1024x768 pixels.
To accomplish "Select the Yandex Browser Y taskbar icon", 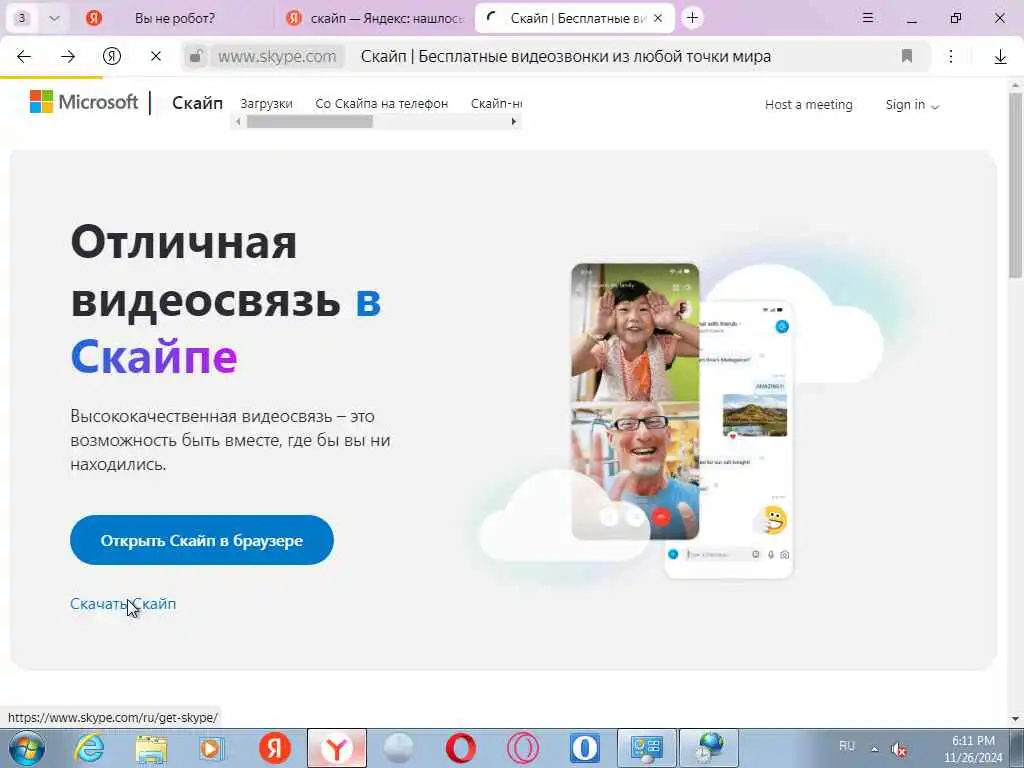I will tap(336, 748).
